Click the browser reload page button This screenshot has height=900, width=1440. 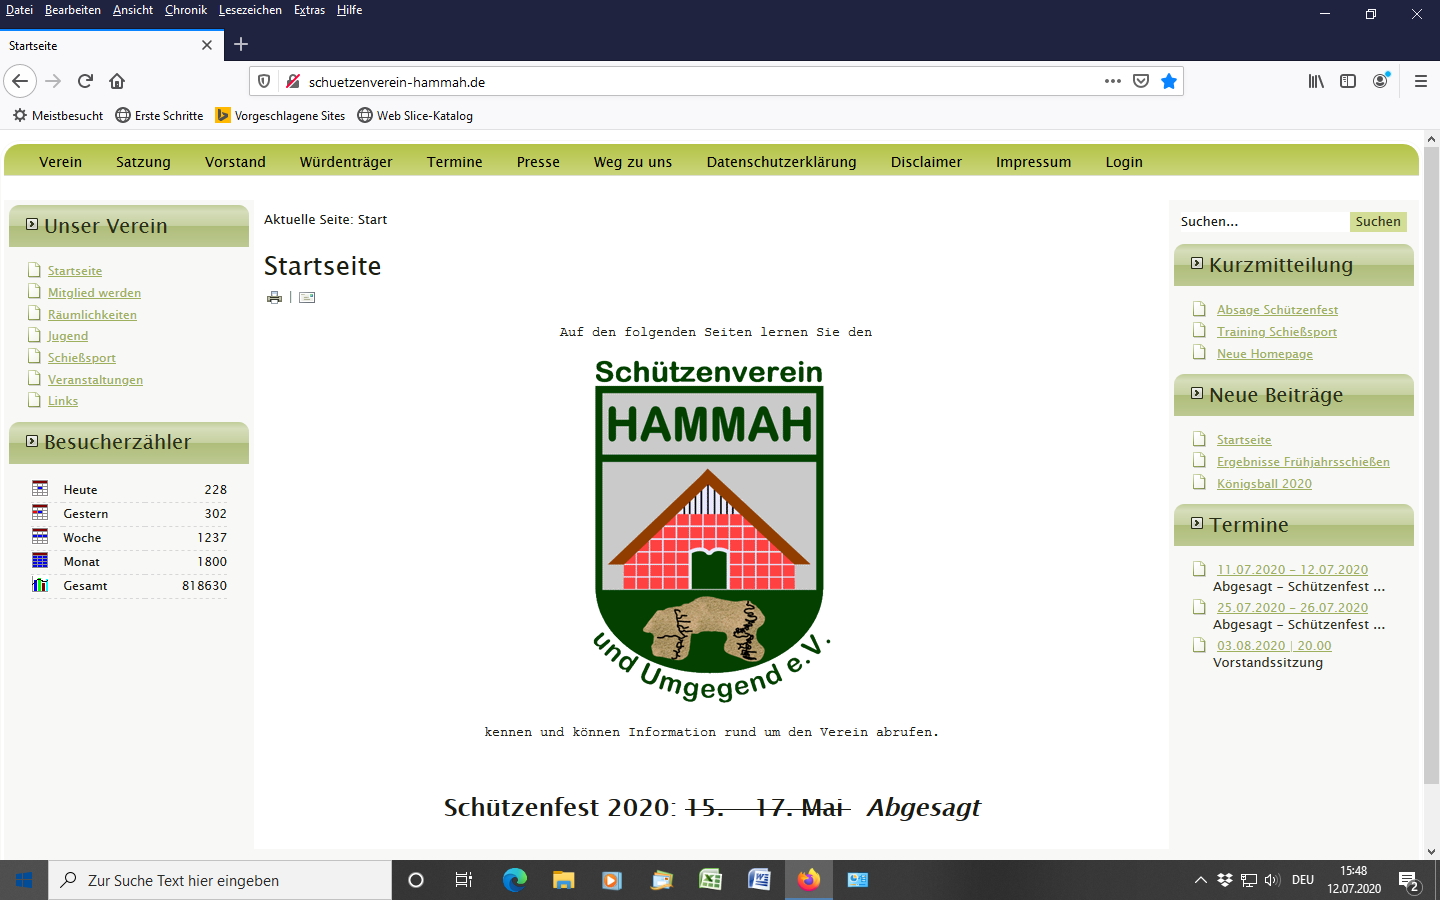[x=85, y=81]
